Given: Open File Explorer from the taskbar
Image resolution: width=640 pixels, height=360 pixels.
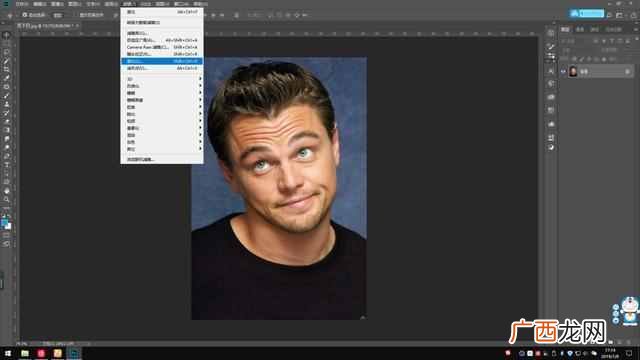Looking at the screenshot, I should pyautogui.click(x=25, y=353).
